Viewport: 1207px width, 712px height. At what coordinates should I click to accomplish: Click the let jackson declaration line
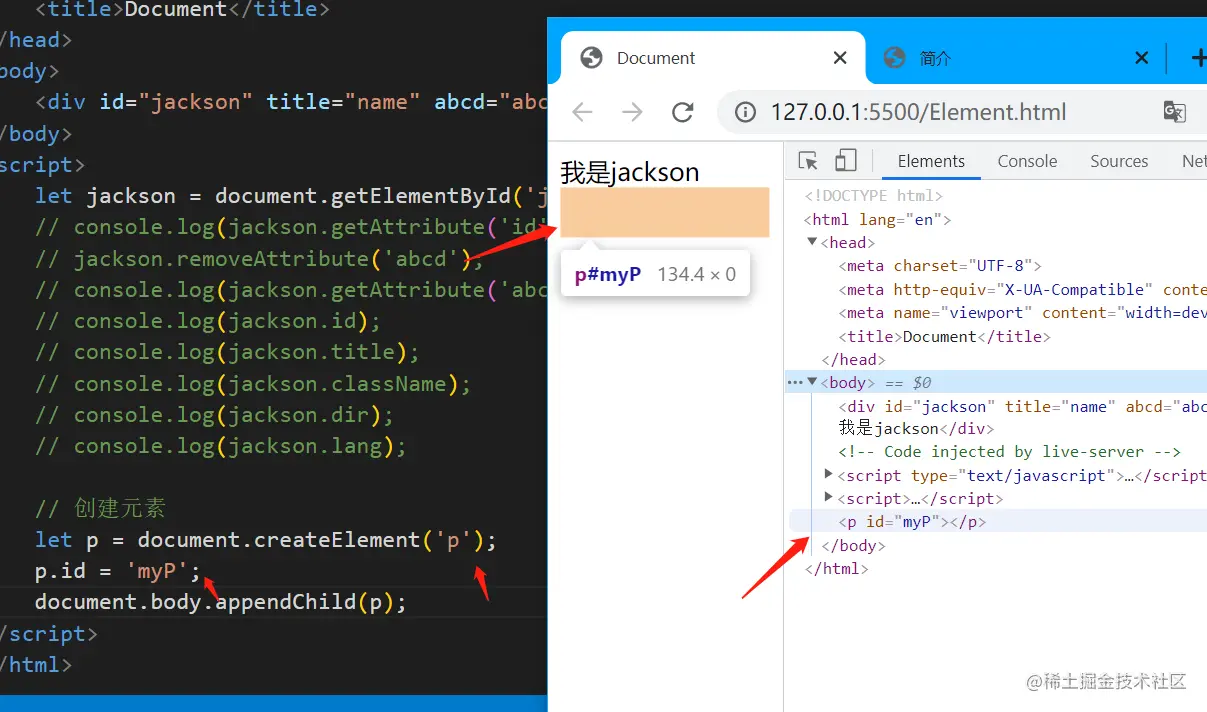click(x=291, y=196)
